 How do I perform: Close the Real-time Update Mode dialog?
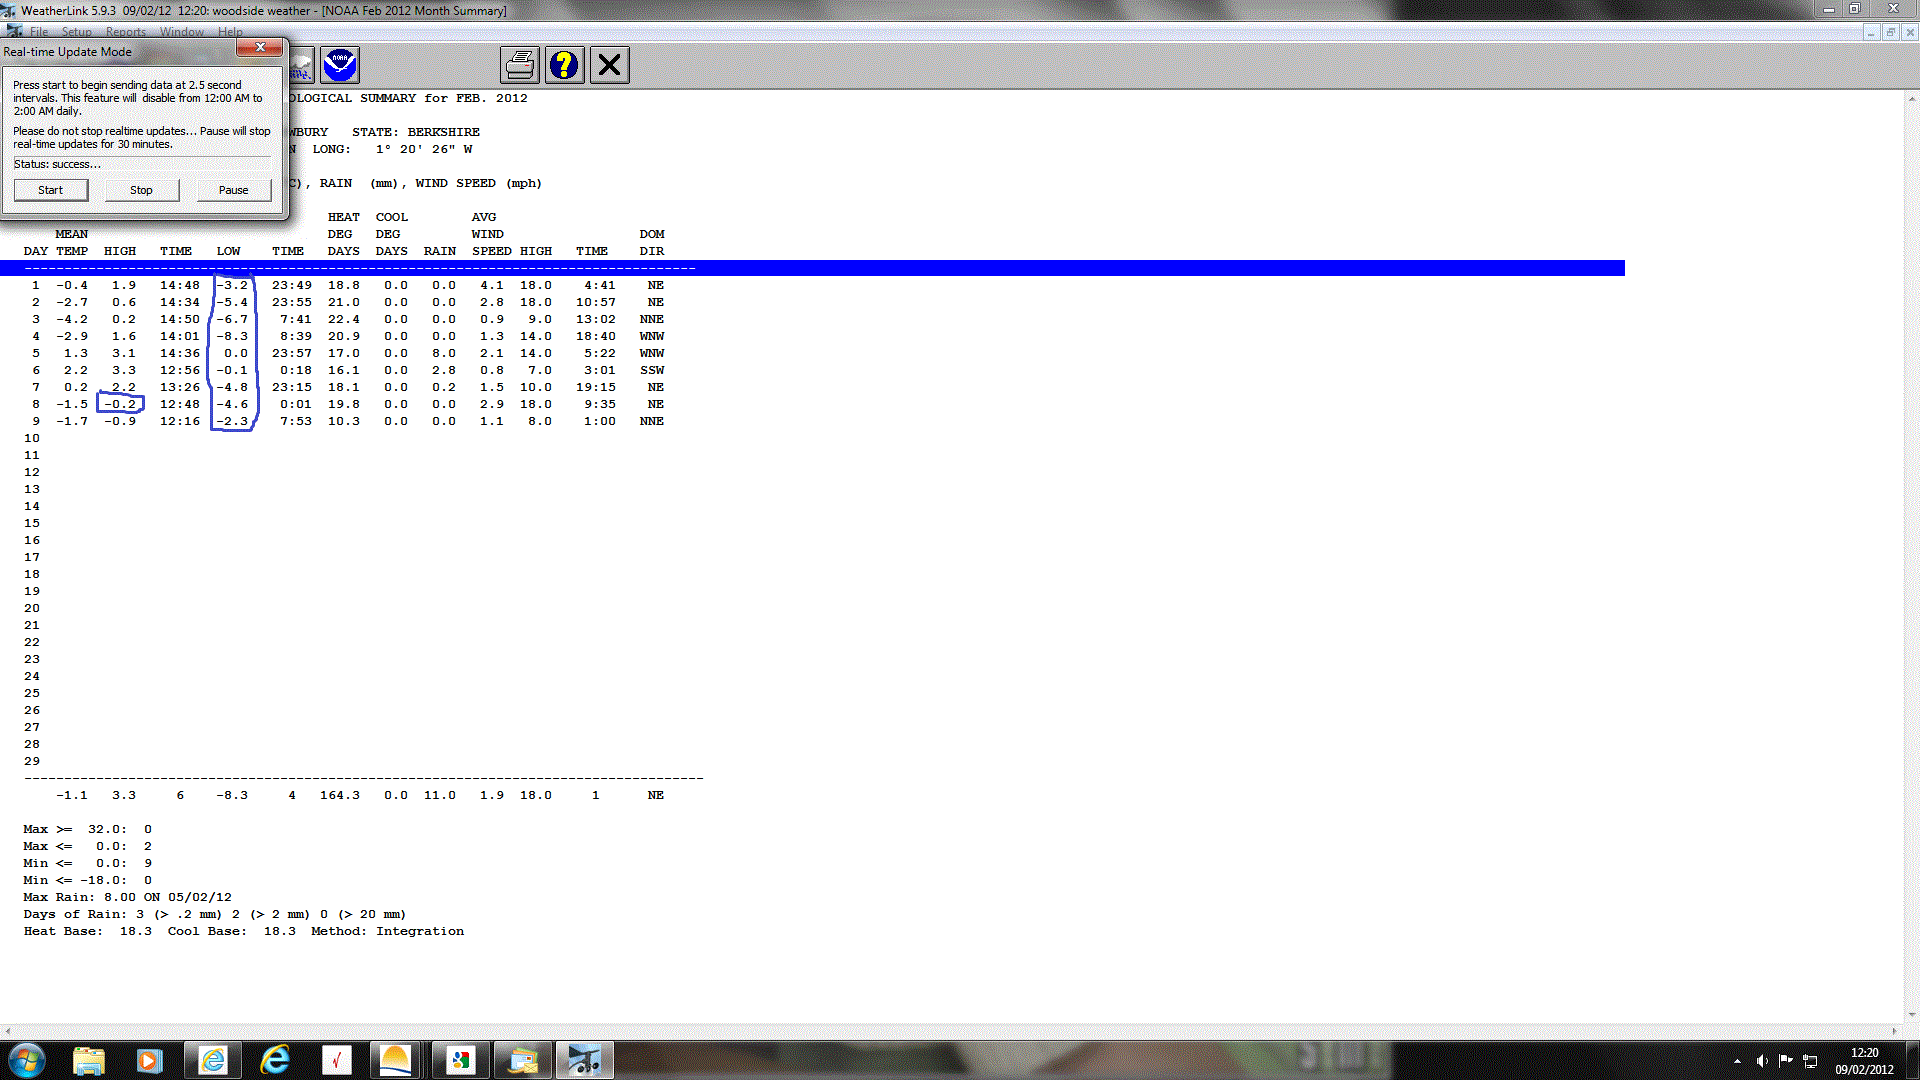pyautogui.click(x=260, y=48)
